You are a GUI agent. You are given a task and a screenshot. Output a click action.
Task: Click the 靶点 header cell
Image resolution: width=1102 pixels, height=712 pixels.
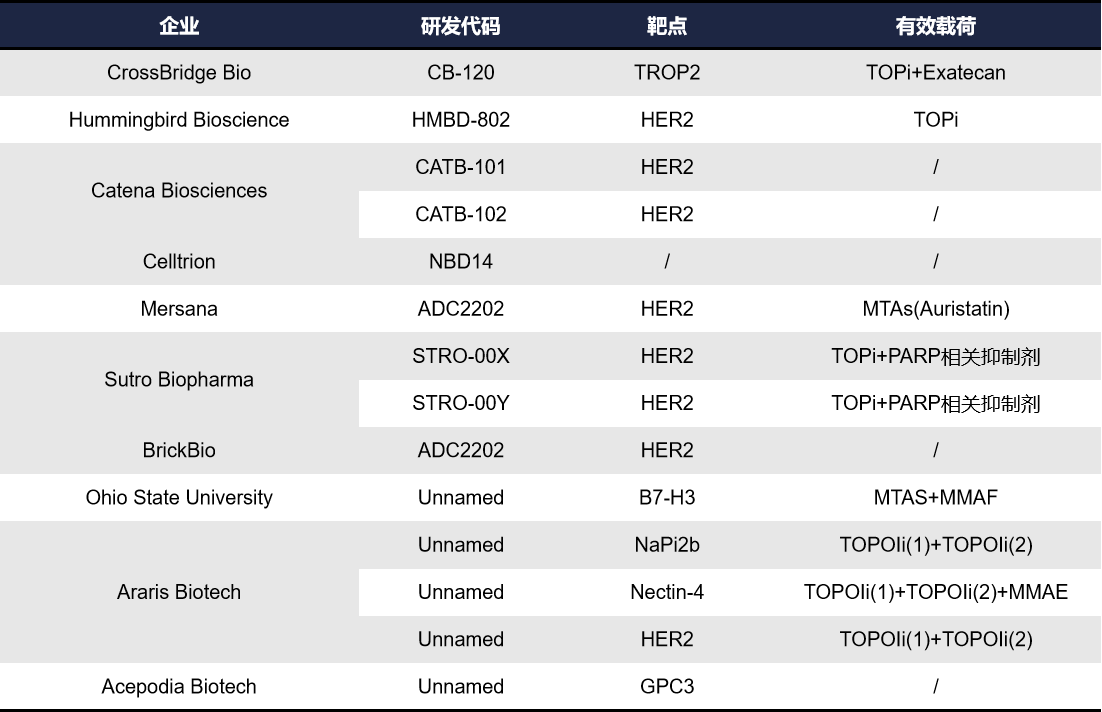666,26
